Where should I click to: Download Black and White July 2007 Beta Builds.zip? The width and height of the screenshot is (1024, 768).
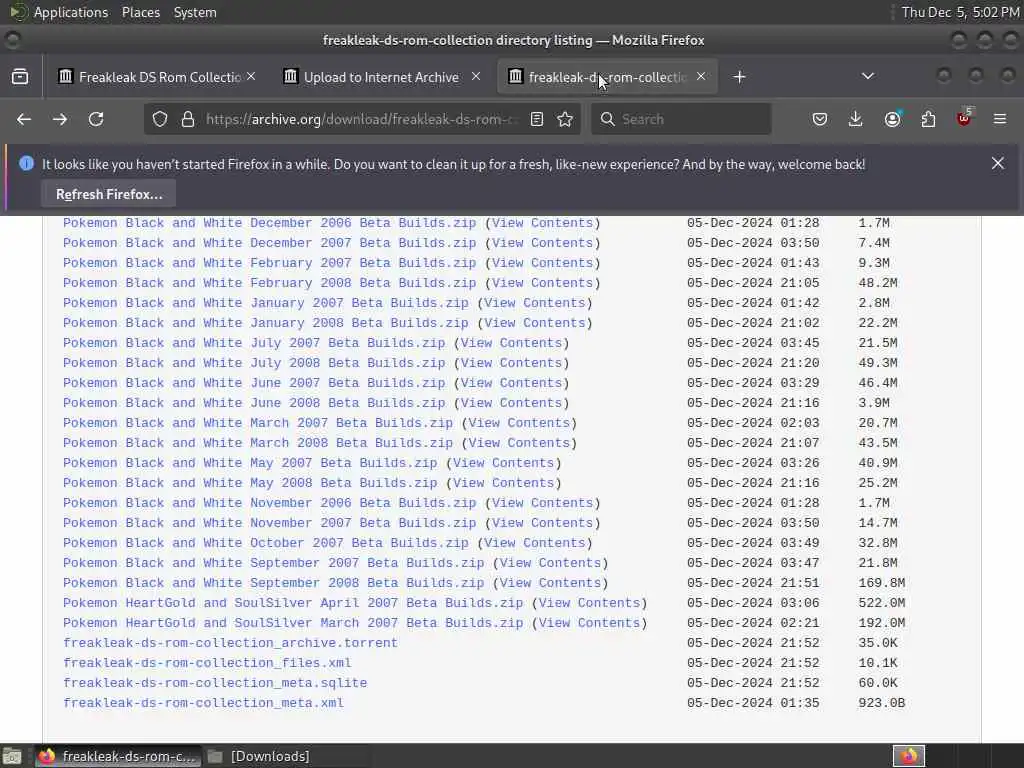click(x=254, y=344)
